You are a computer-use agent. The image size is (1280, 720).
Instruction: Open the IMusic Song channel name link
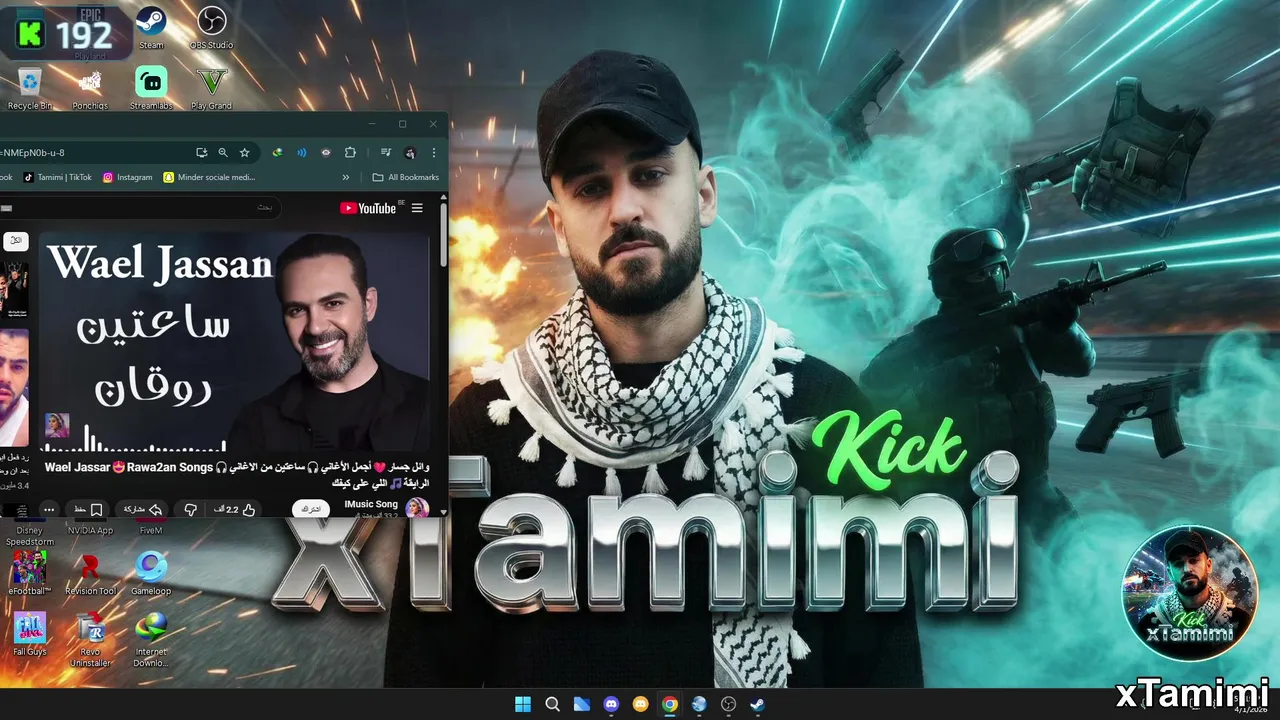(x=371, y=504)
